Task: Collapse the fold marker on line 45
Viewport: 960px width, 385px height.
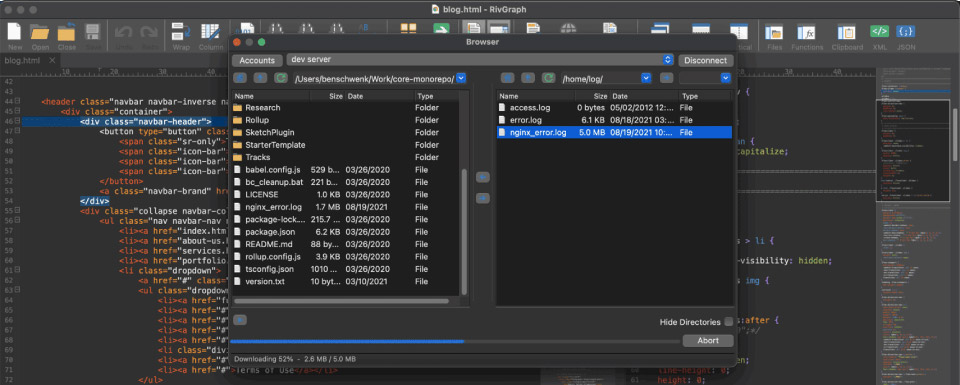Action: (18, 111)
